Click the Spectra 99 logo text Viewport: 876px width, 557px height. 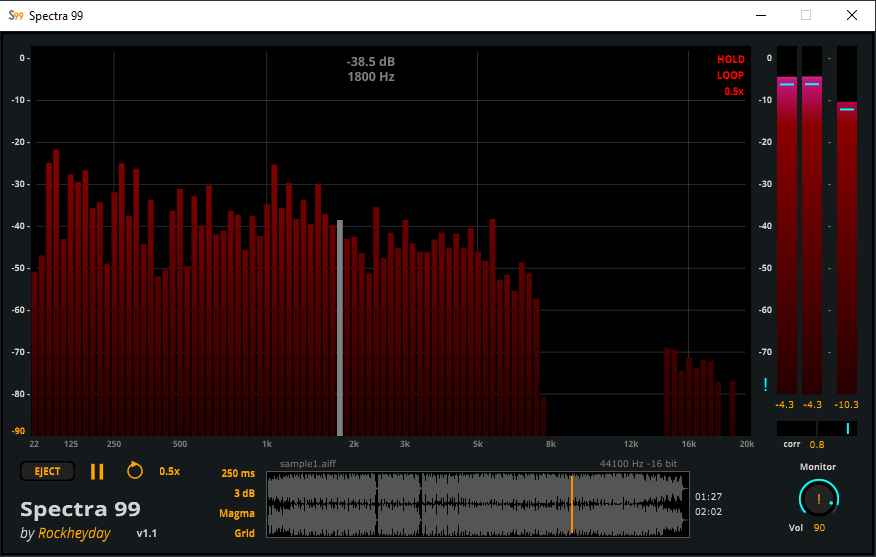coord(80,509)
